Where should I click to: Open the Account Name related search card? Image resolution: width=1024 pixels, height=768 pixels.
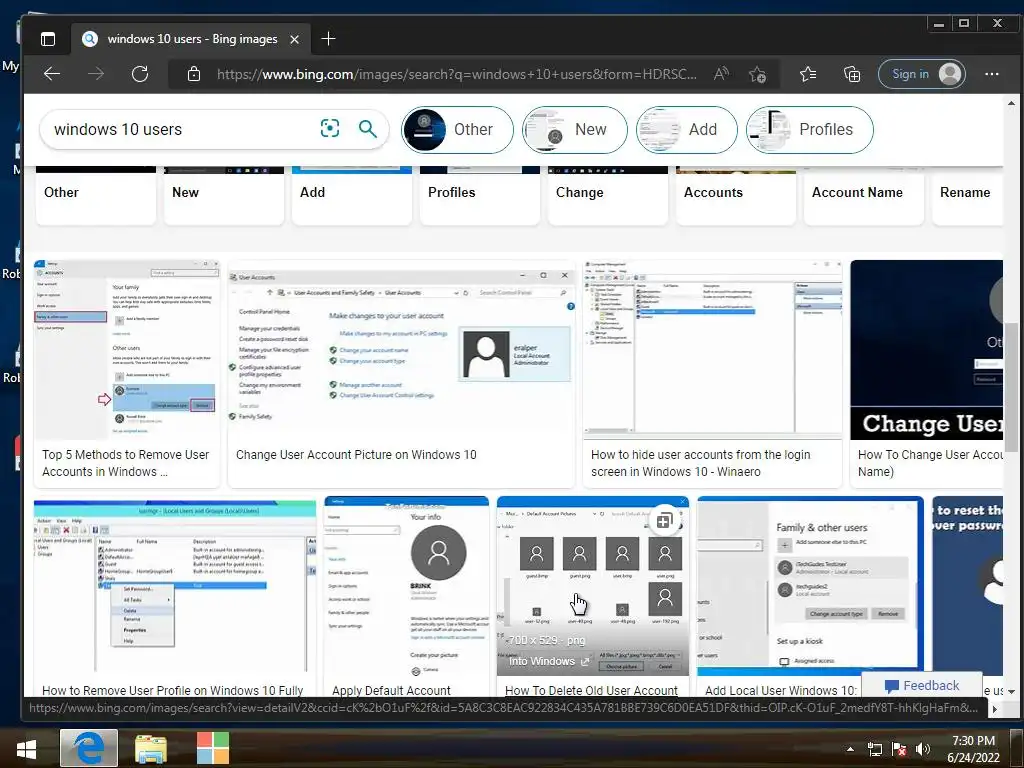[x=864, y=195]
